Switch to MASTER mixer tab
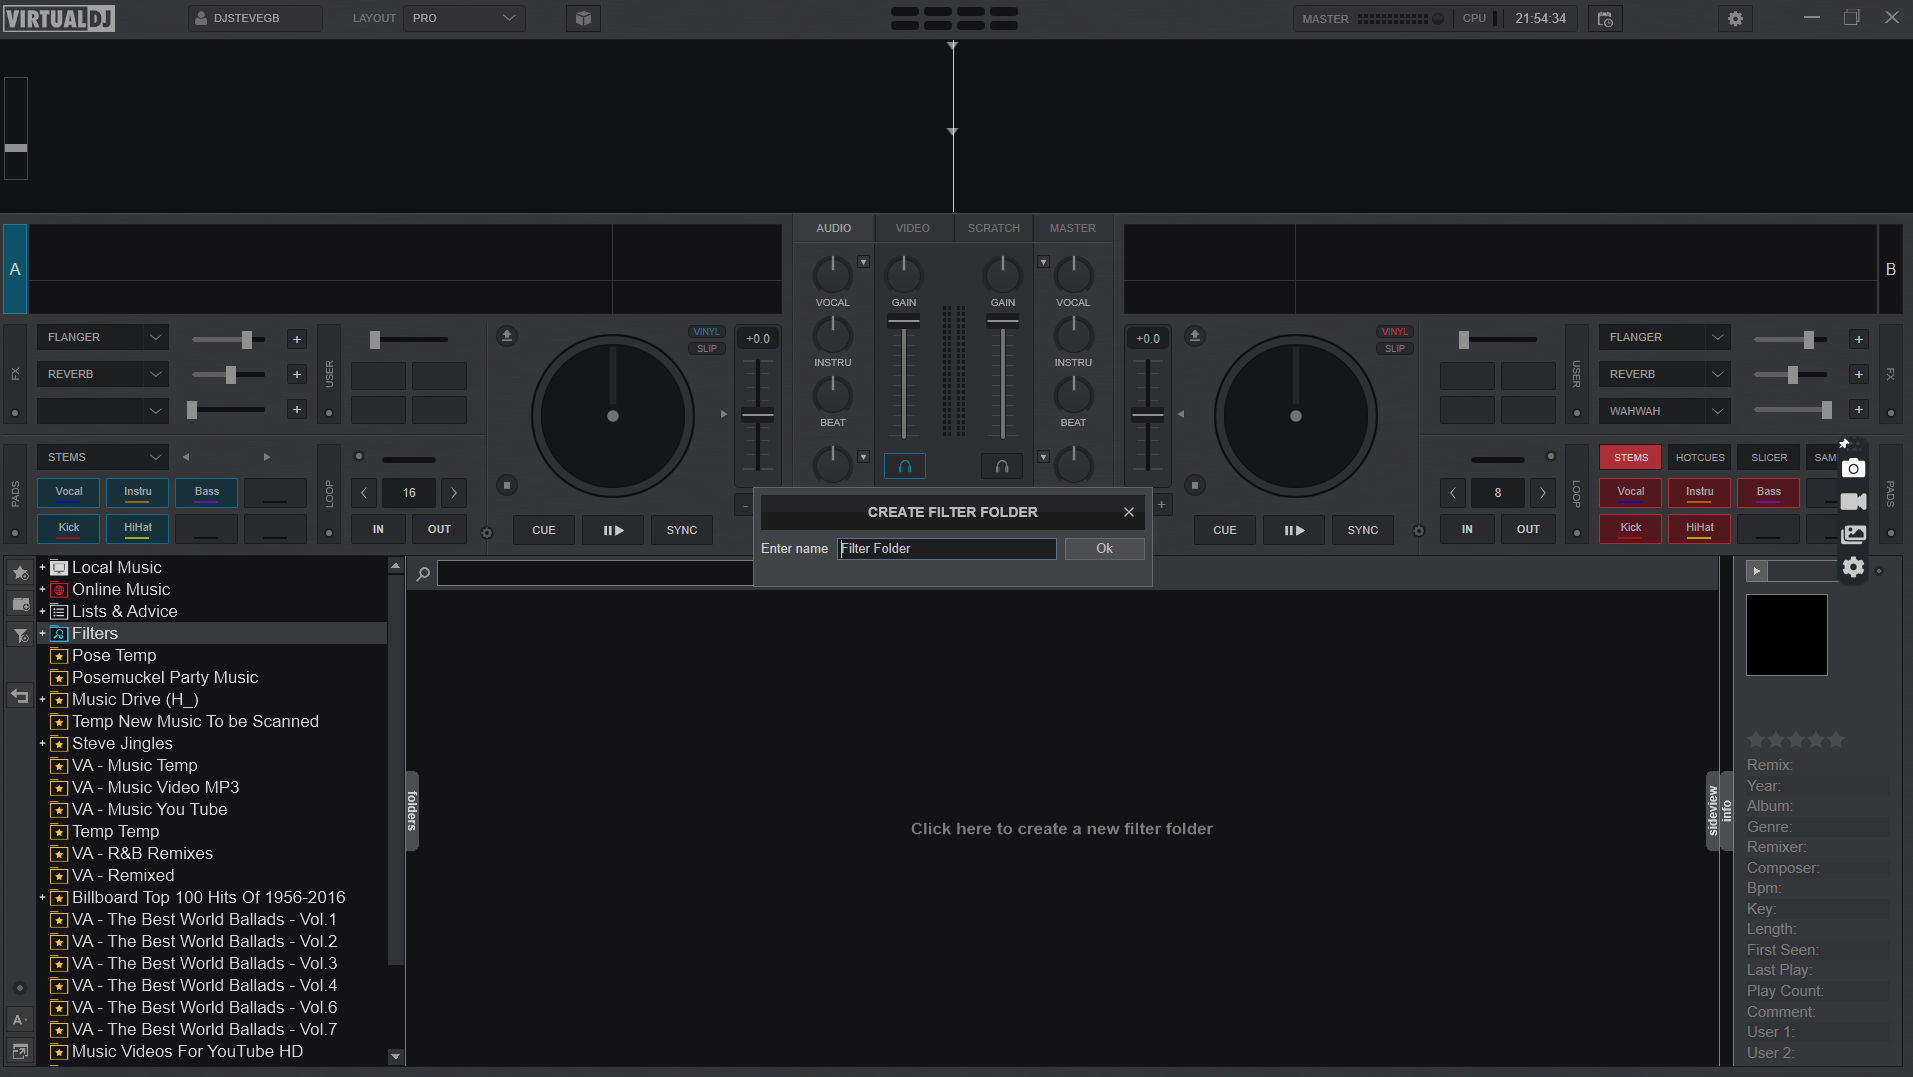This screenshot has width=1913, height=1077. 1073,228
